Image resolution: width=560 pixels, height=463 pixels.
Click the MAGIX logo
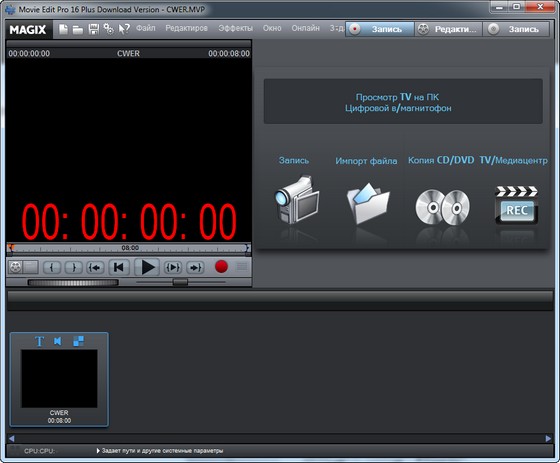point(28,30)
